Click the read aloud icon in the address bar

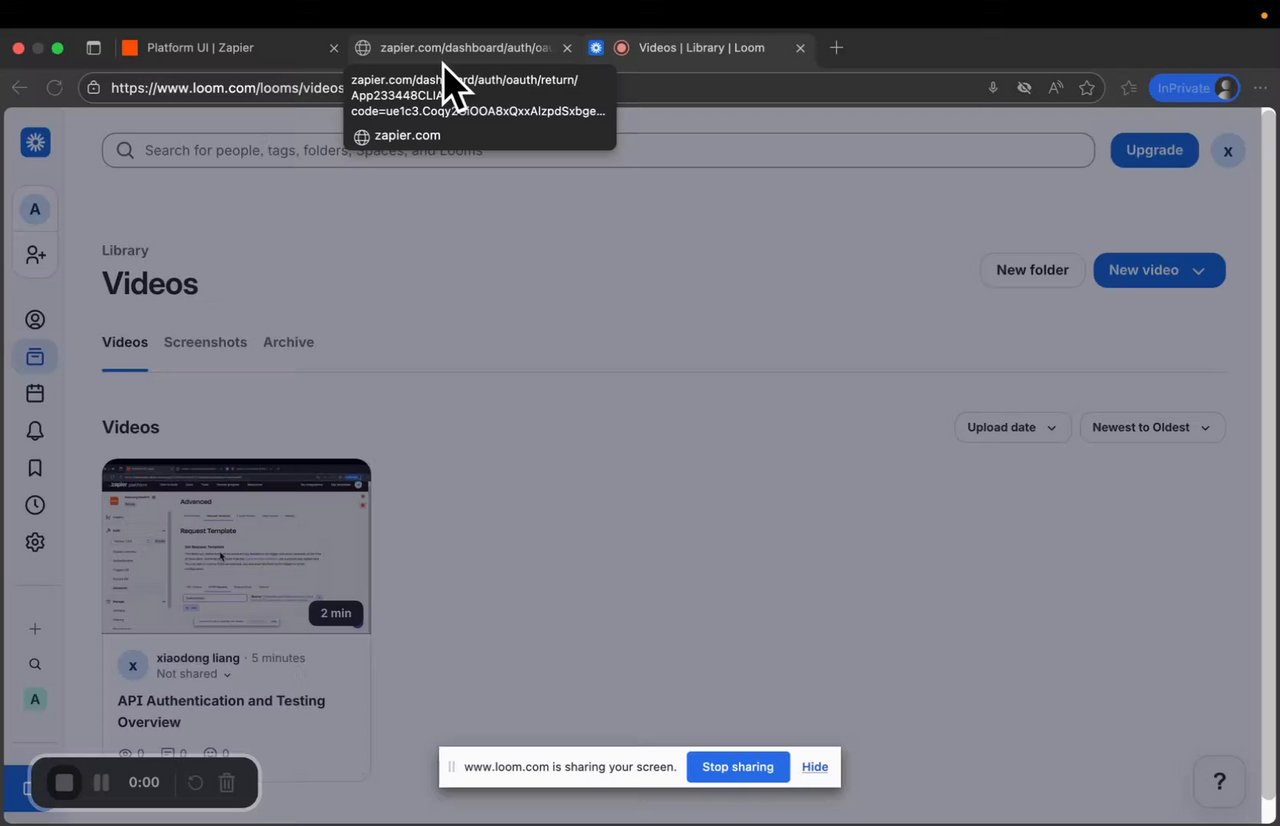click(x=1056, y=88)
